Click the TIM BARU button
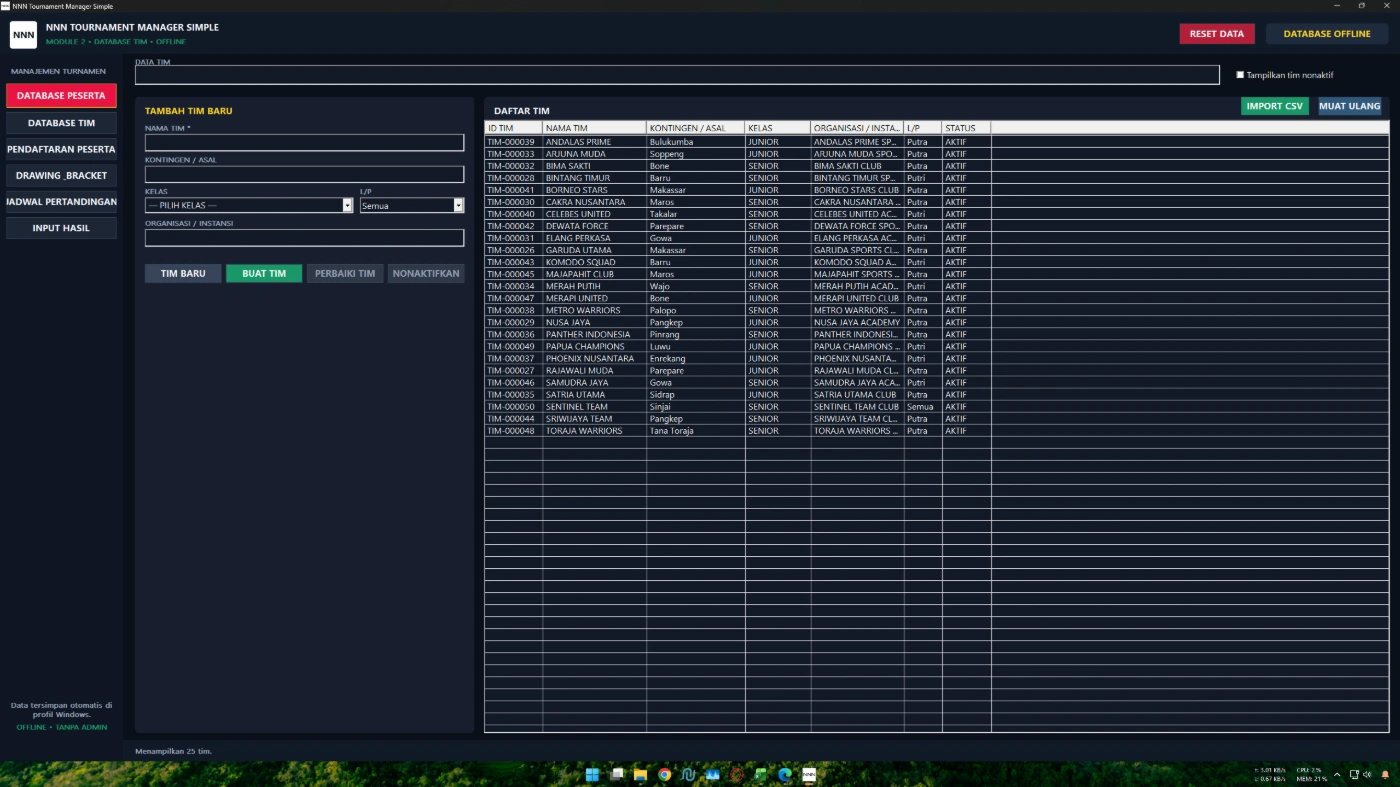Image resolution: width=1400 pixels, height=787 pixels. [x=183, y=273]
